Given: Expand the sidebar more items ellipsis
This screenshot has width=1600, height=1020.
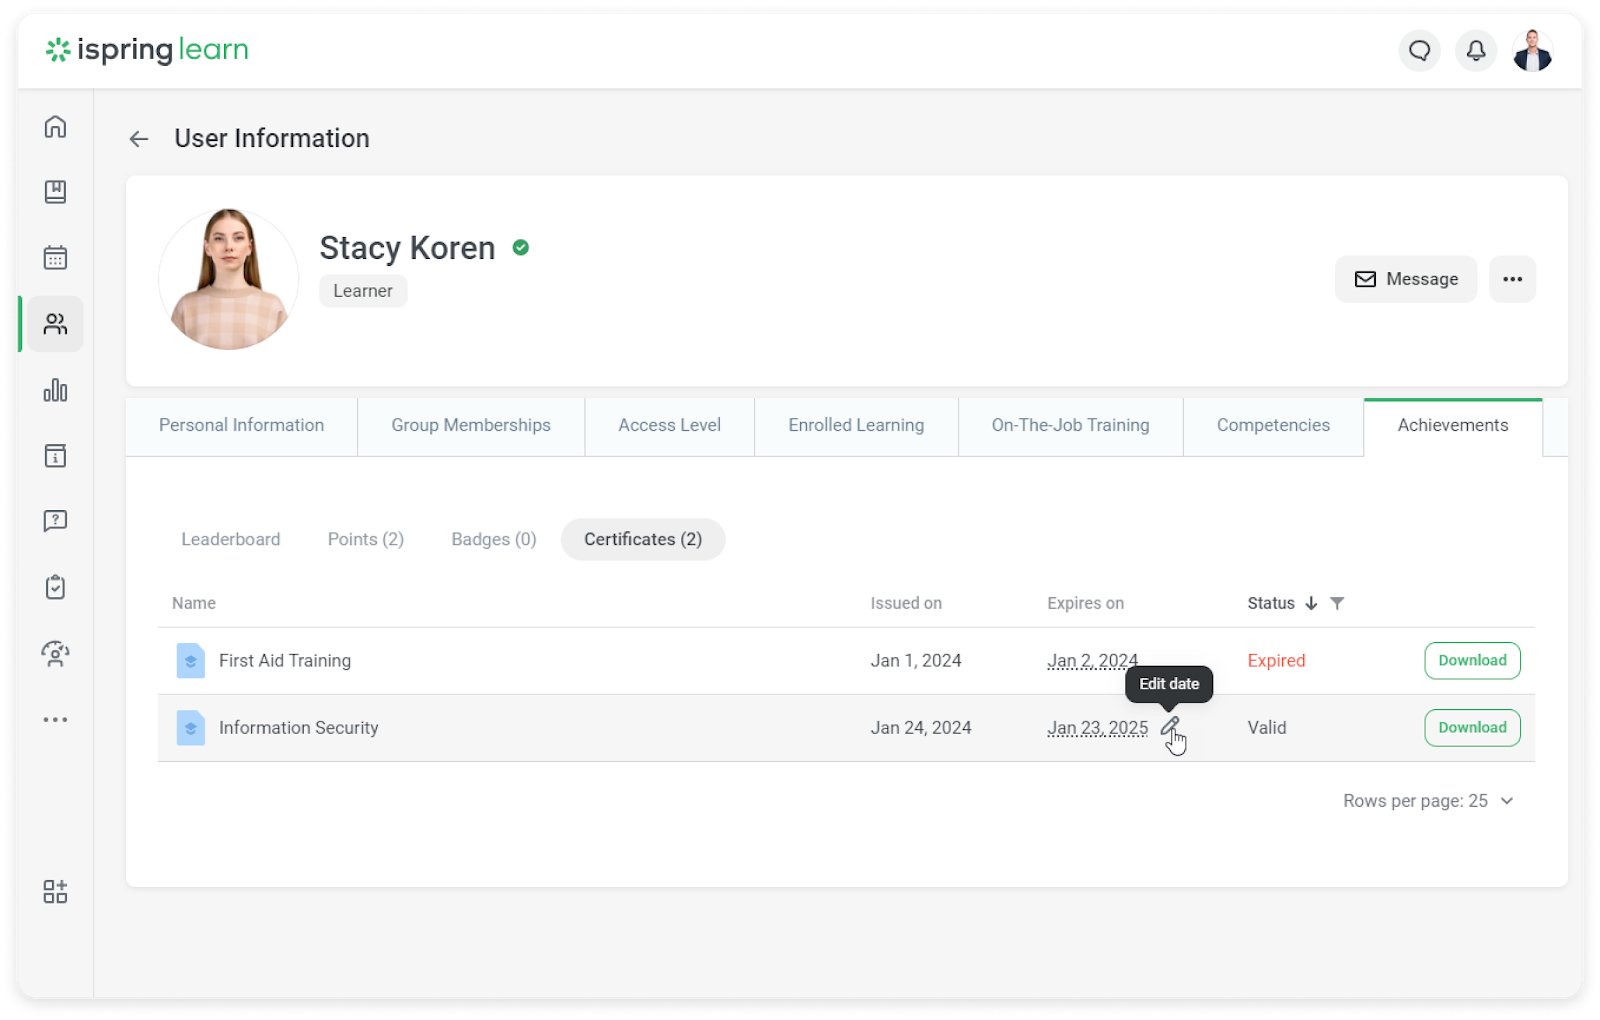Looking at the screenshot, I should (x=55, y=719).
